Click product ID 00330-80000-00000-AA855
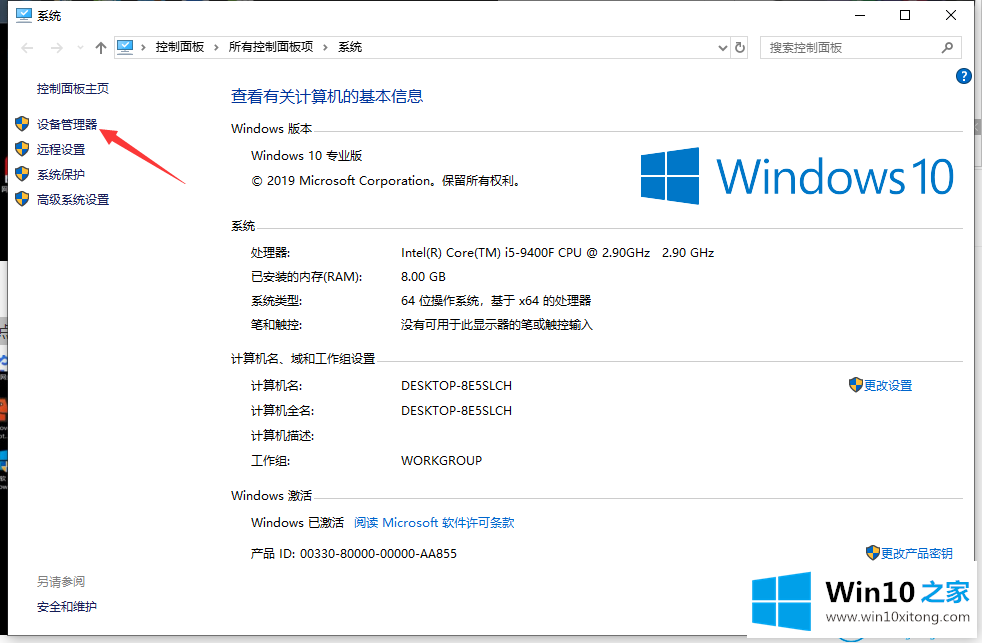The image size is (982, 643). tap(378, 553)
